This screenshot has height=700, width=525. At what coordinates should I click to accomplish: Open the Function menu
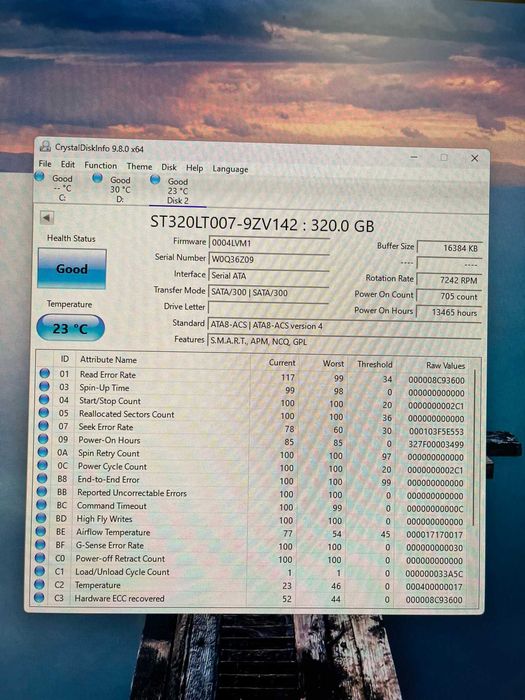click(x=100, y=165)
